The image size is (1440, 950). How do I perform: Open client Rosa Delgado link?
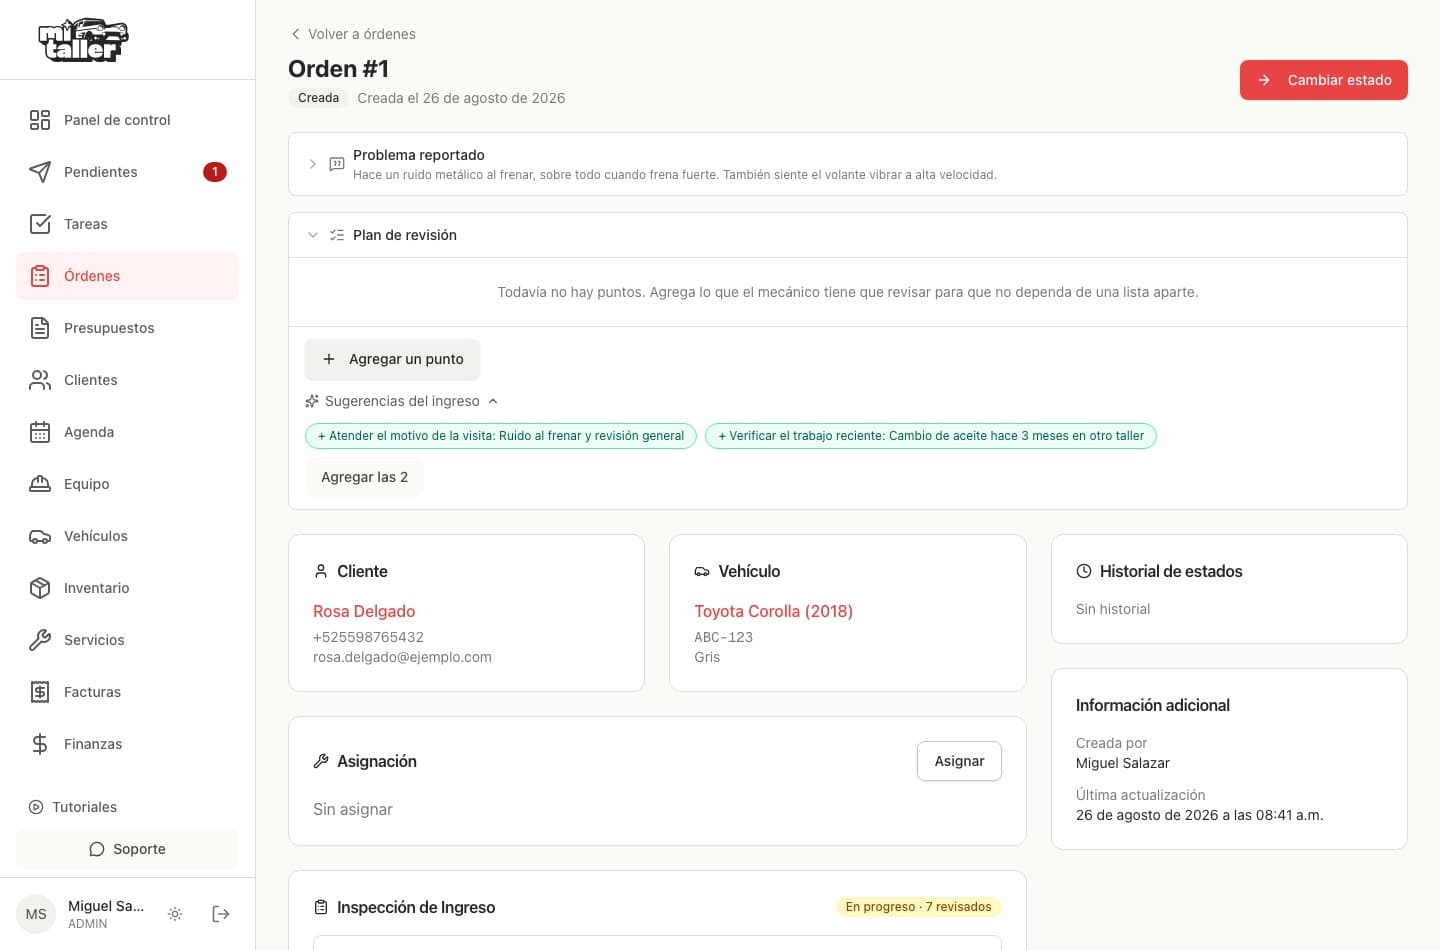pyautogui.click(x=364, y=611)
